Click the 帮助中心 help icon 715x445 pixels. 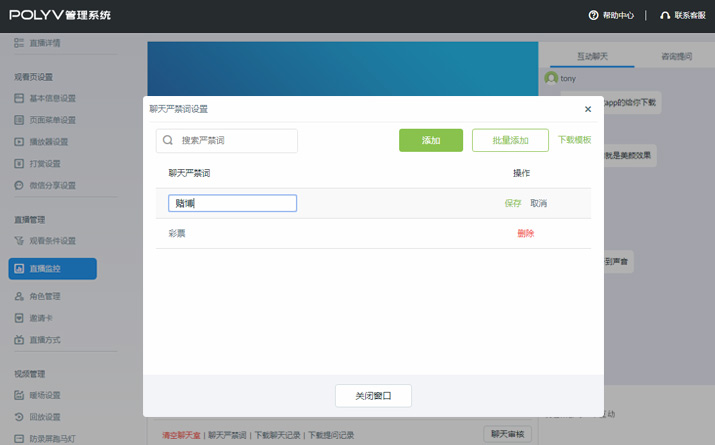pos(593,15)
